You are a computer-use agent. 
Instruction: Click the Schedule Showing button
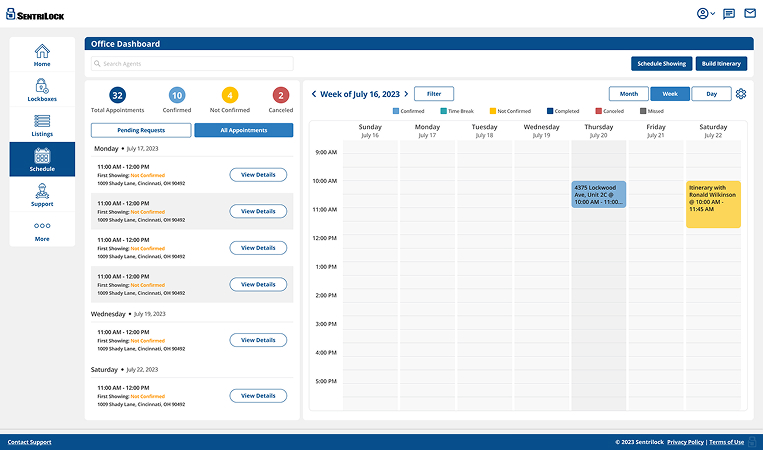click(x=661, y=63)
